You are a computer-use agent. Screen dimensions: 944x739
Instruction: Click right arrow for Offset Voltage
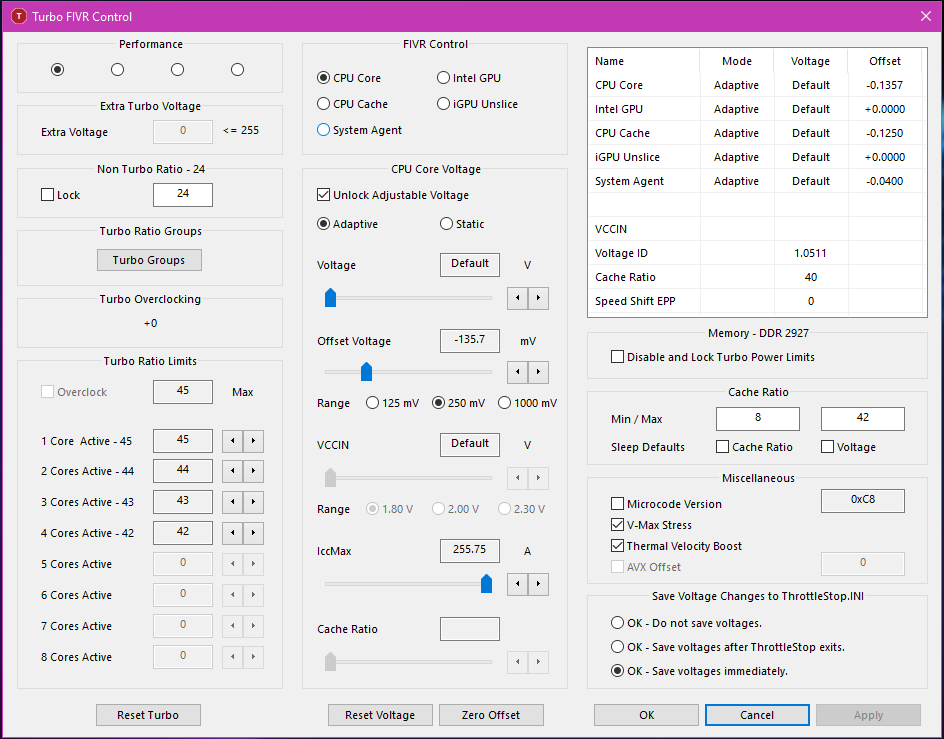(x=538, y=373)
